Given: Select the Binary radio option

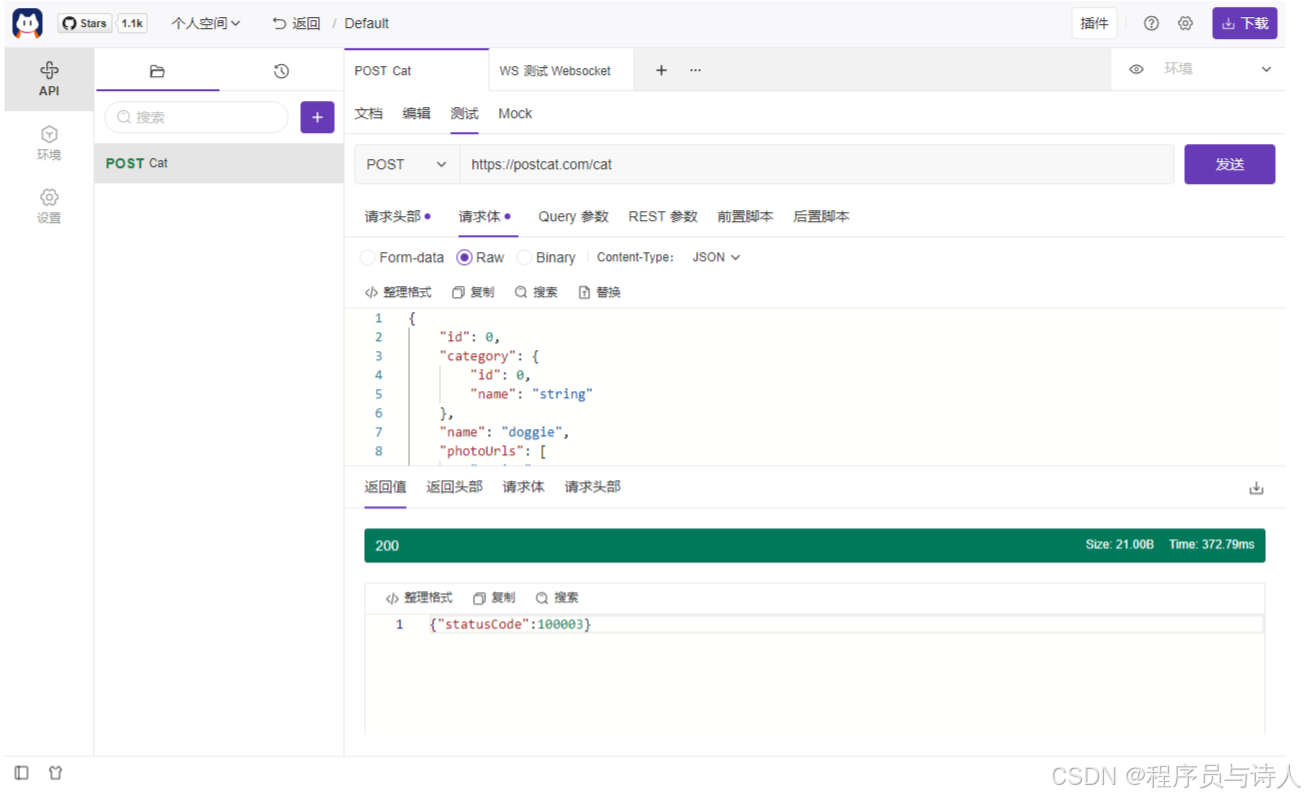Looking at the screenshot, I should click(x=547, y=257).
